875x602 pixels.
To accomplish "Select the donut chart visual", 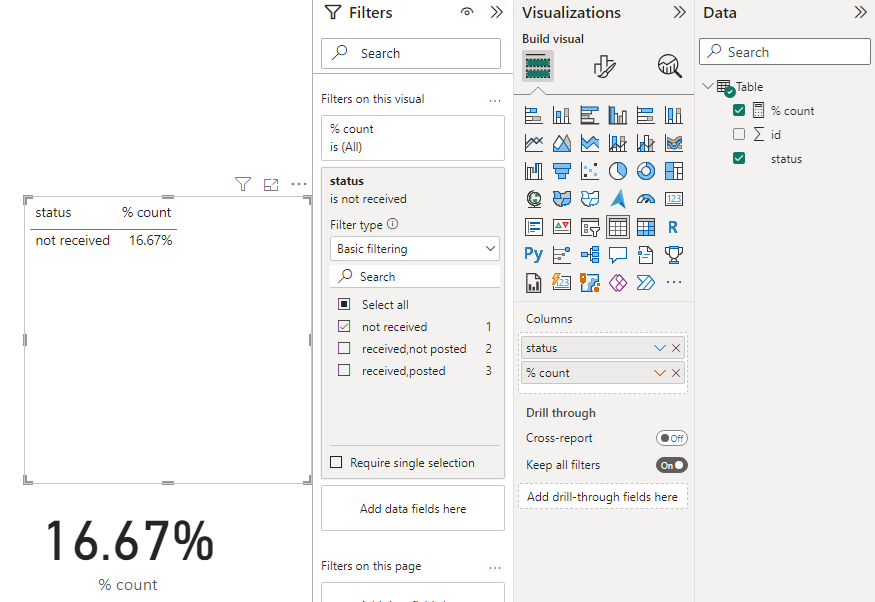I will (x=646, y=171).
